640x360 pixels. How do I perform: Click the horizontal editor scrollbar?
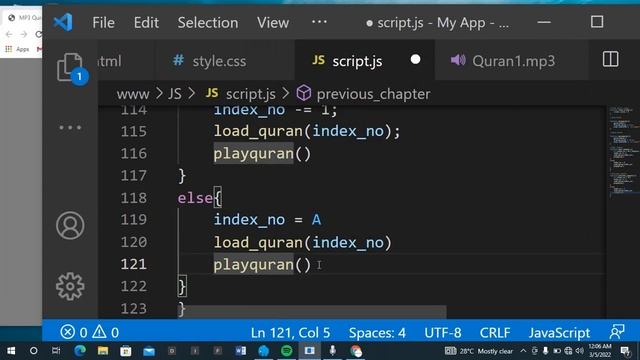point(312,311)
